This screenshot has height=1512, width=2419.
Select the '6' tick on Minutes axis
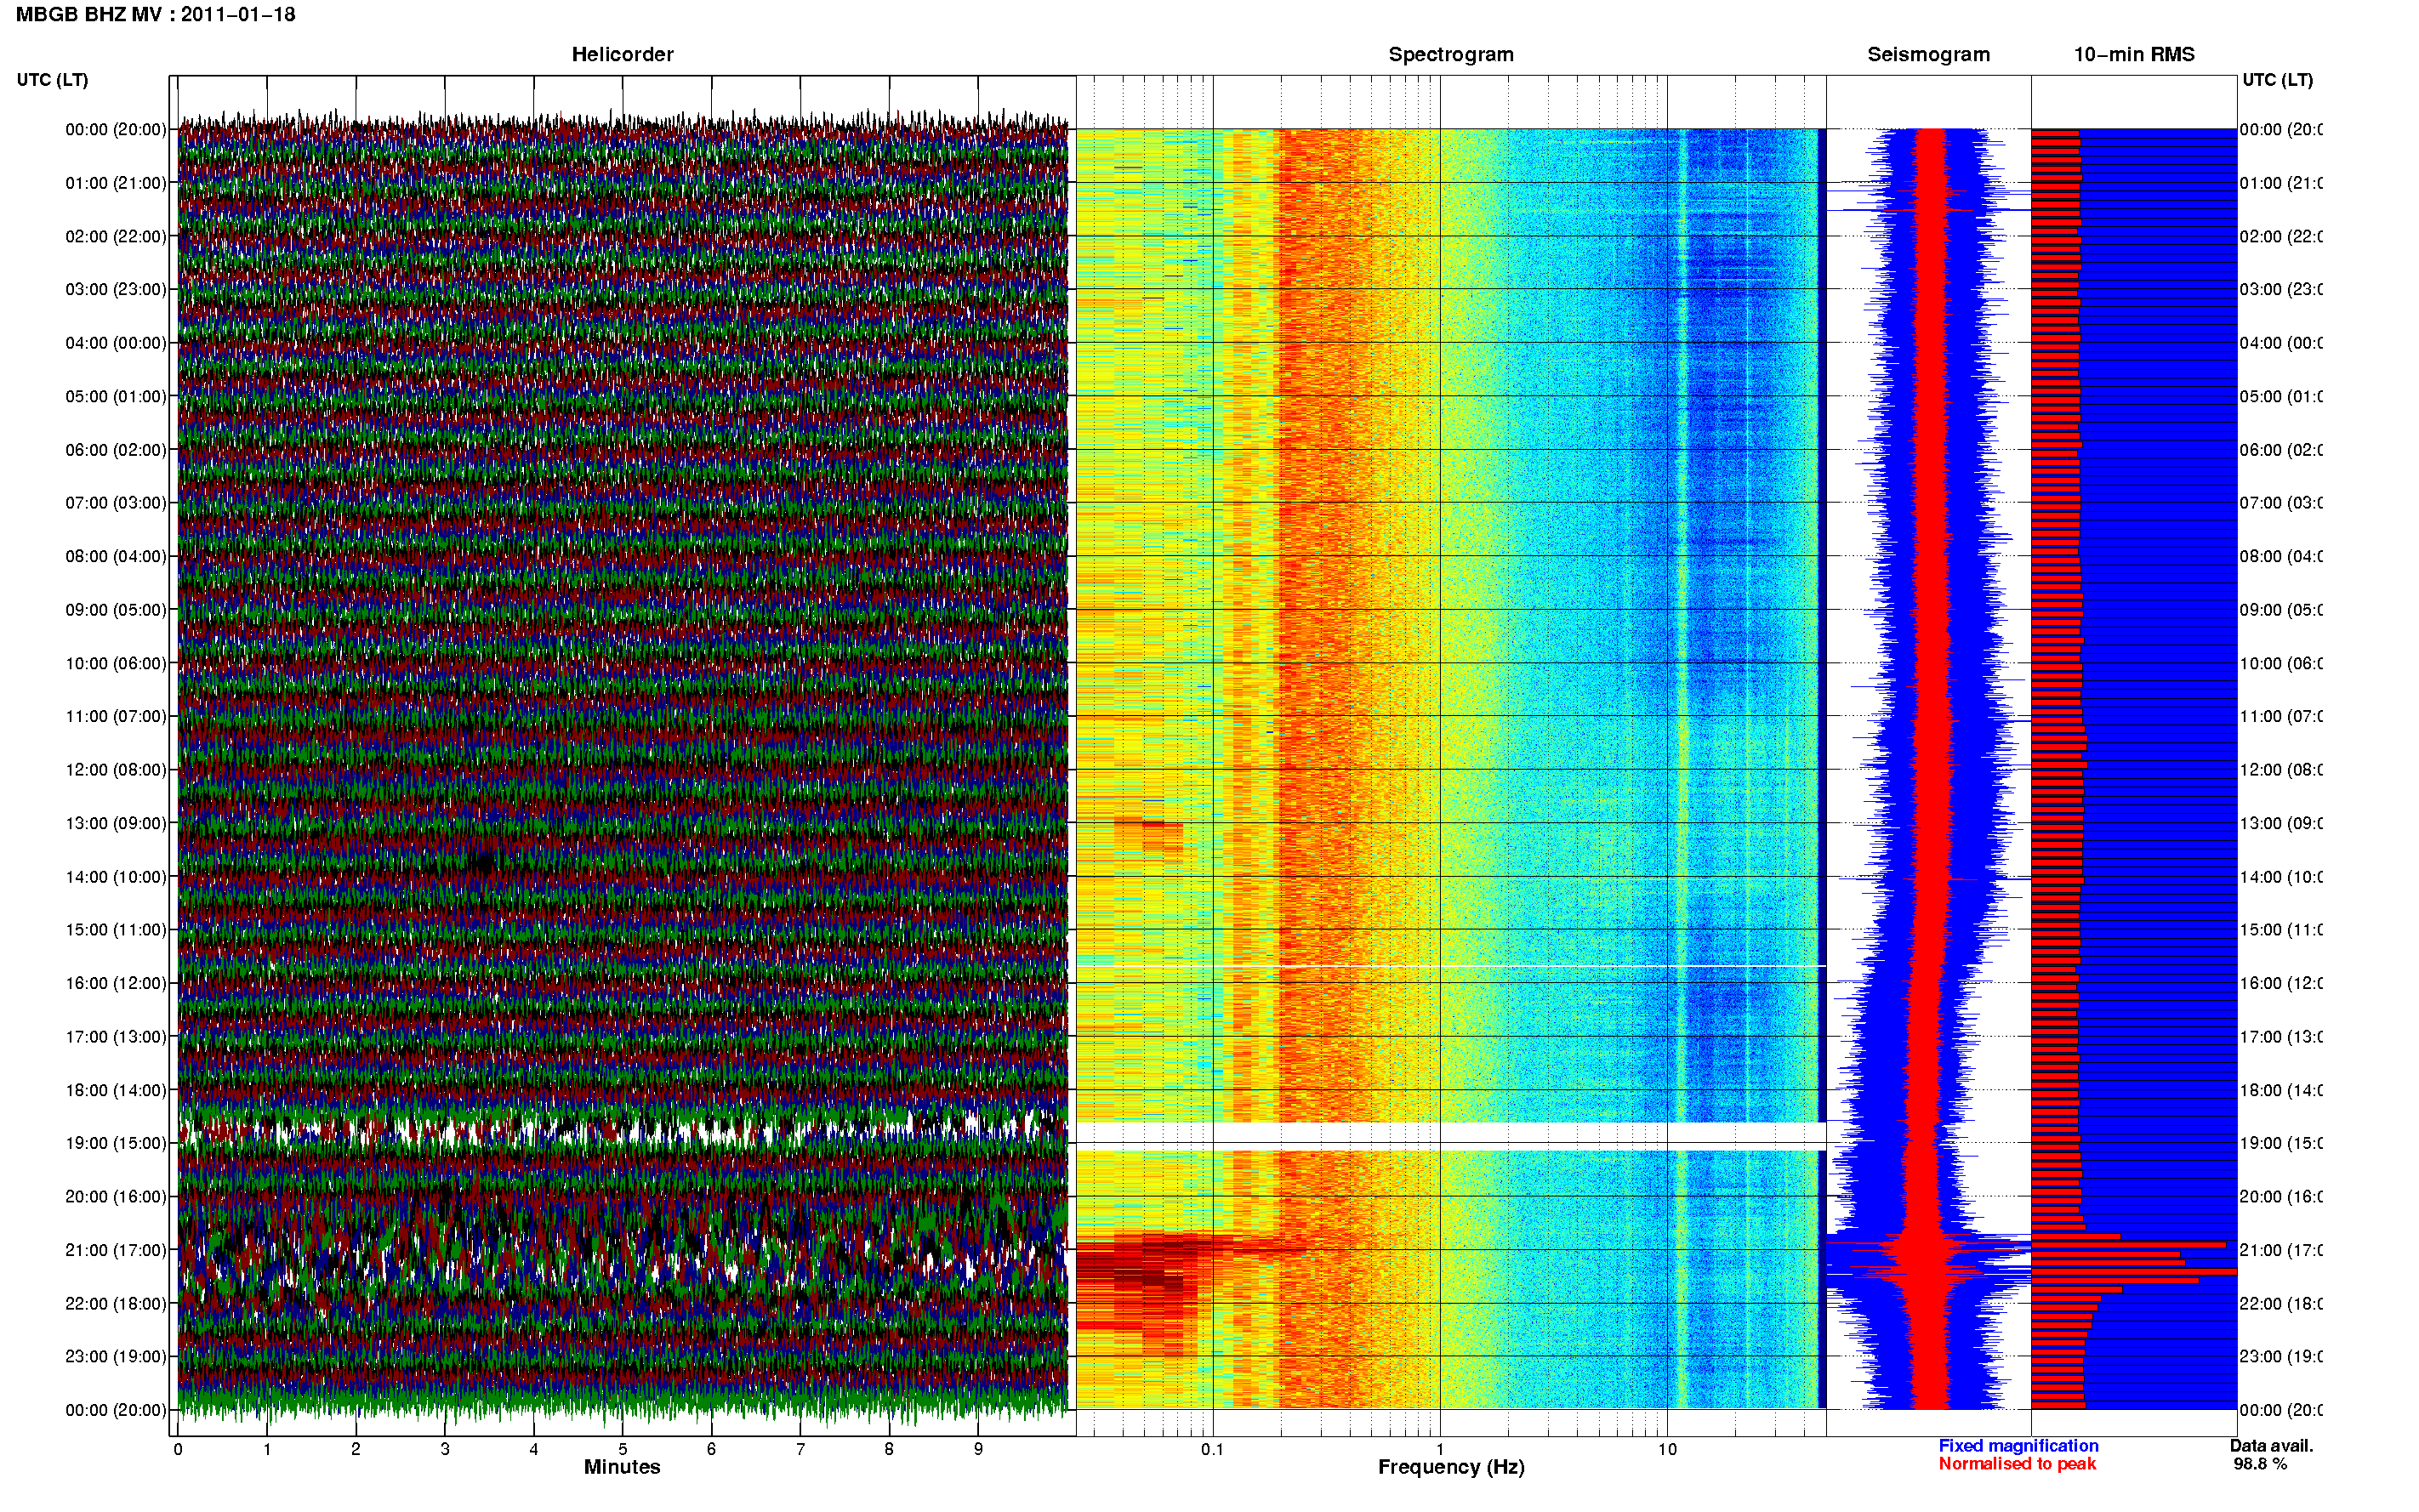(711, 1450)
